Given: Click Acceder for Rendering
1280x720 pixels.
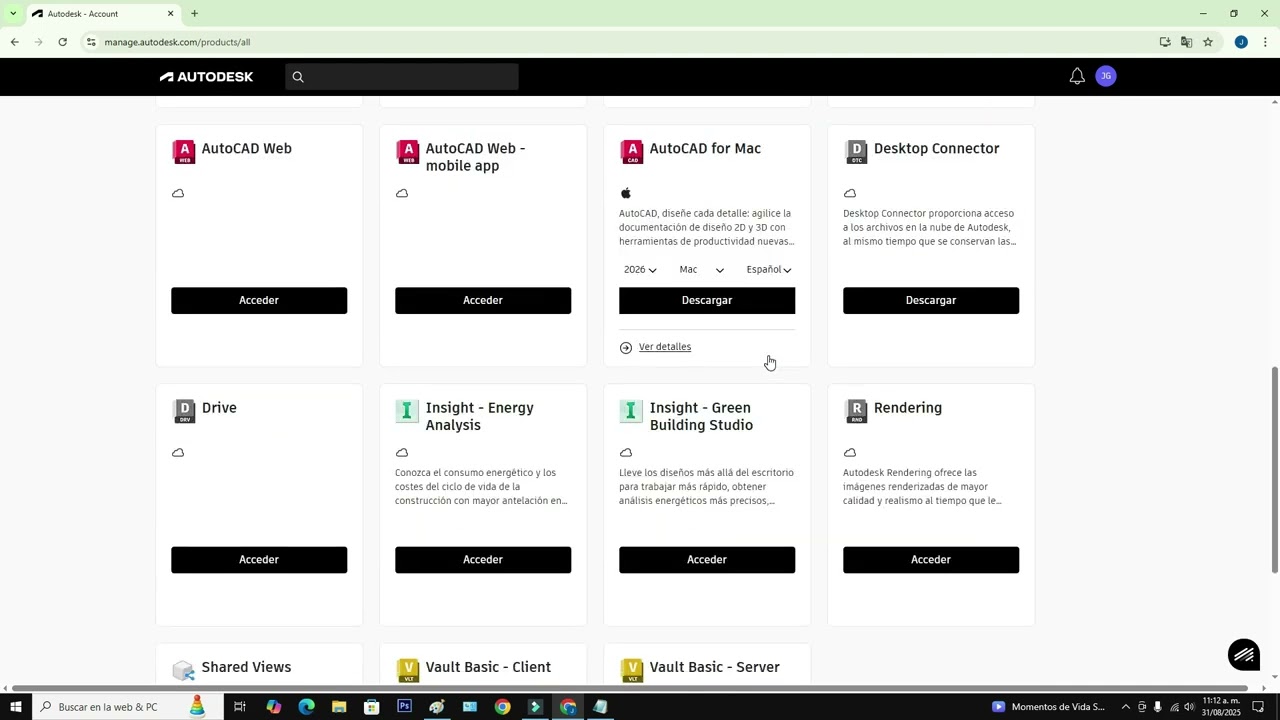Looking at the screenshot, I should [x=931, y=560].
